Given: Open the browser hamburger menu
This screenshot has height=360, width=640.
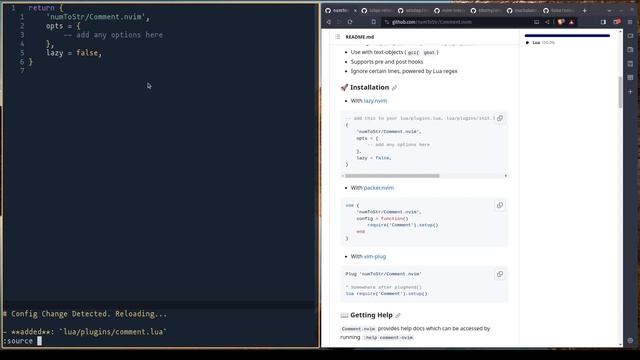Looking at the screenshot, I should 630,22.
